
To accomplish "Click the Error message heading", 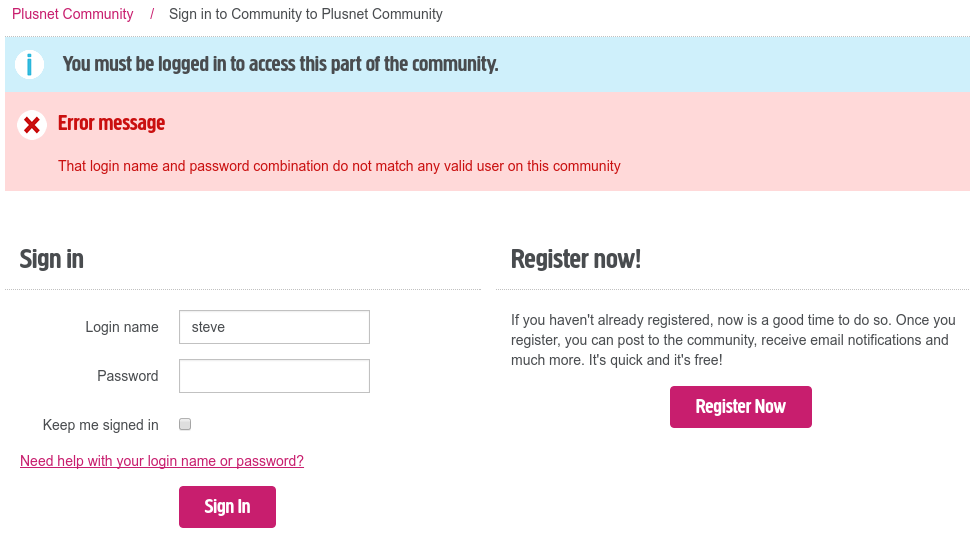I will pyautogui.click(x=111, y=123).
